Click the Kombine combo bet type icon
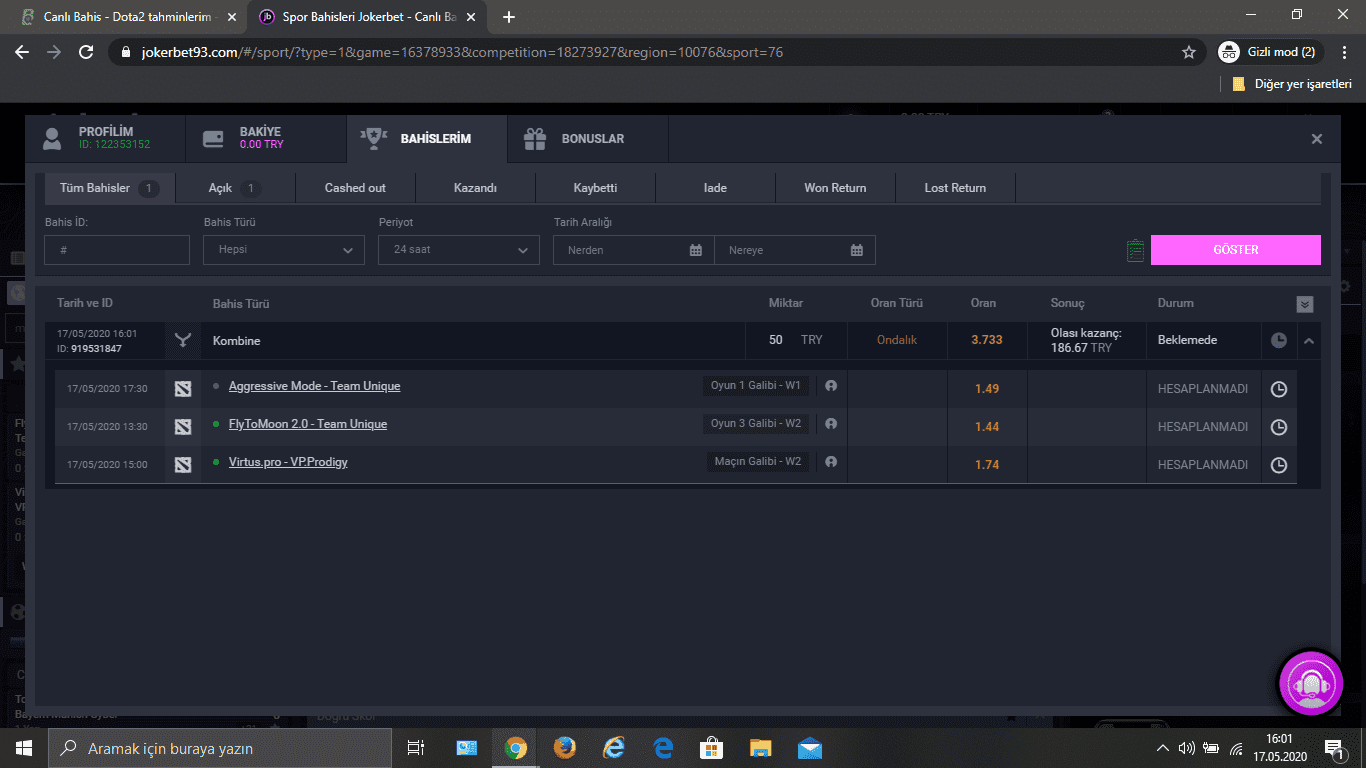1366x768 pixels. click(x=182, y=341)
